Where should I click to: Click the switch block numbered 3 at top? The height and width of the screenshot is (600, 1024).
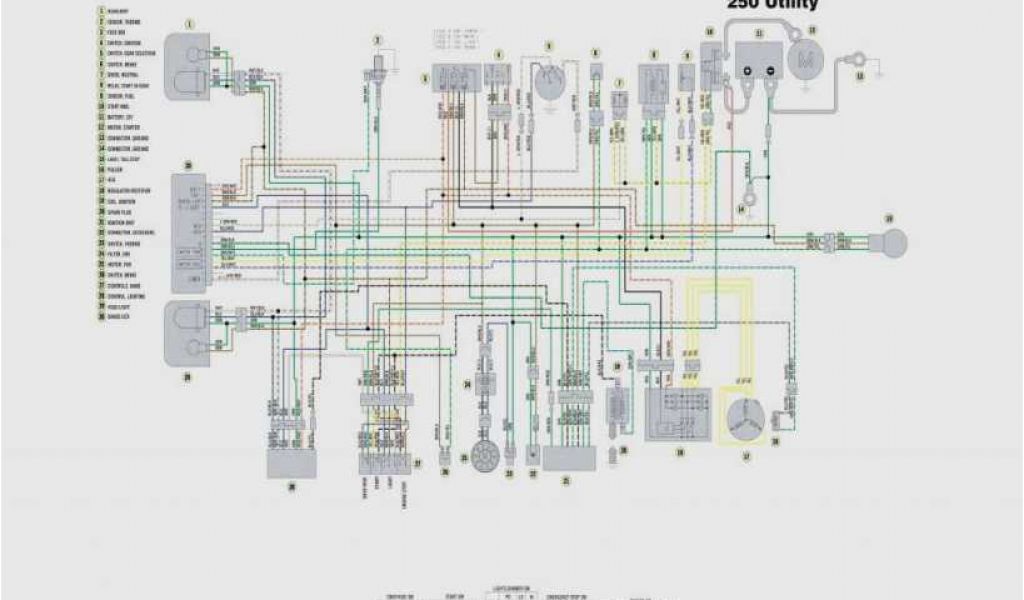point(453,80)
